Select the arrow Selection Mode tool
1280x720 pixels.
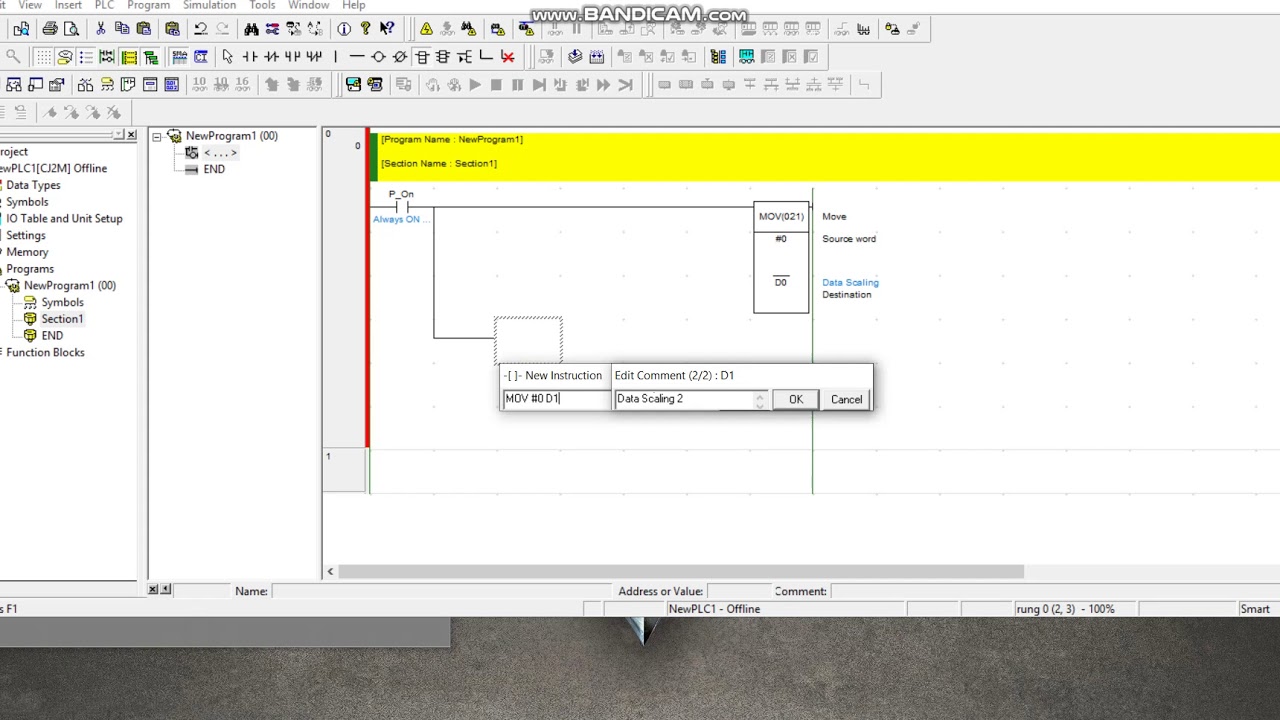pos(228,57)
